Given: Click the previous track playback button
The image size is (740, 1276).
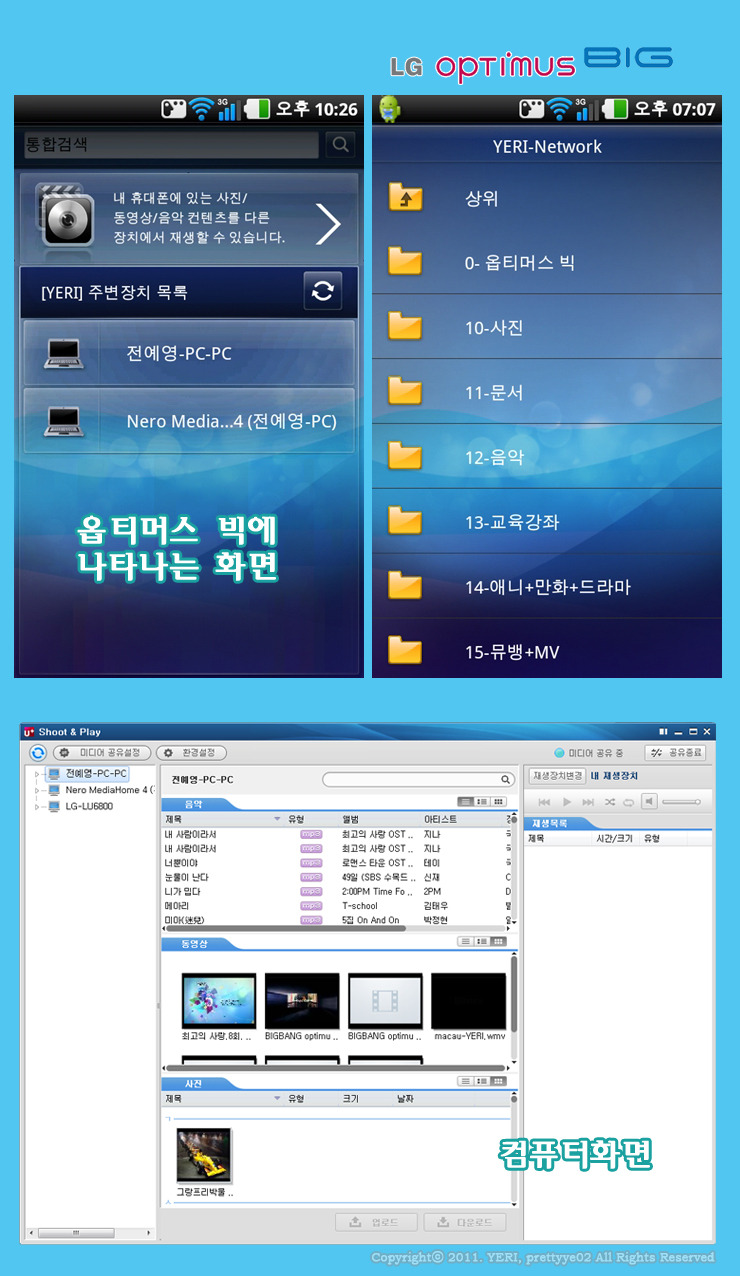Looking at the screenshot, I should click(x=545, y=802).
